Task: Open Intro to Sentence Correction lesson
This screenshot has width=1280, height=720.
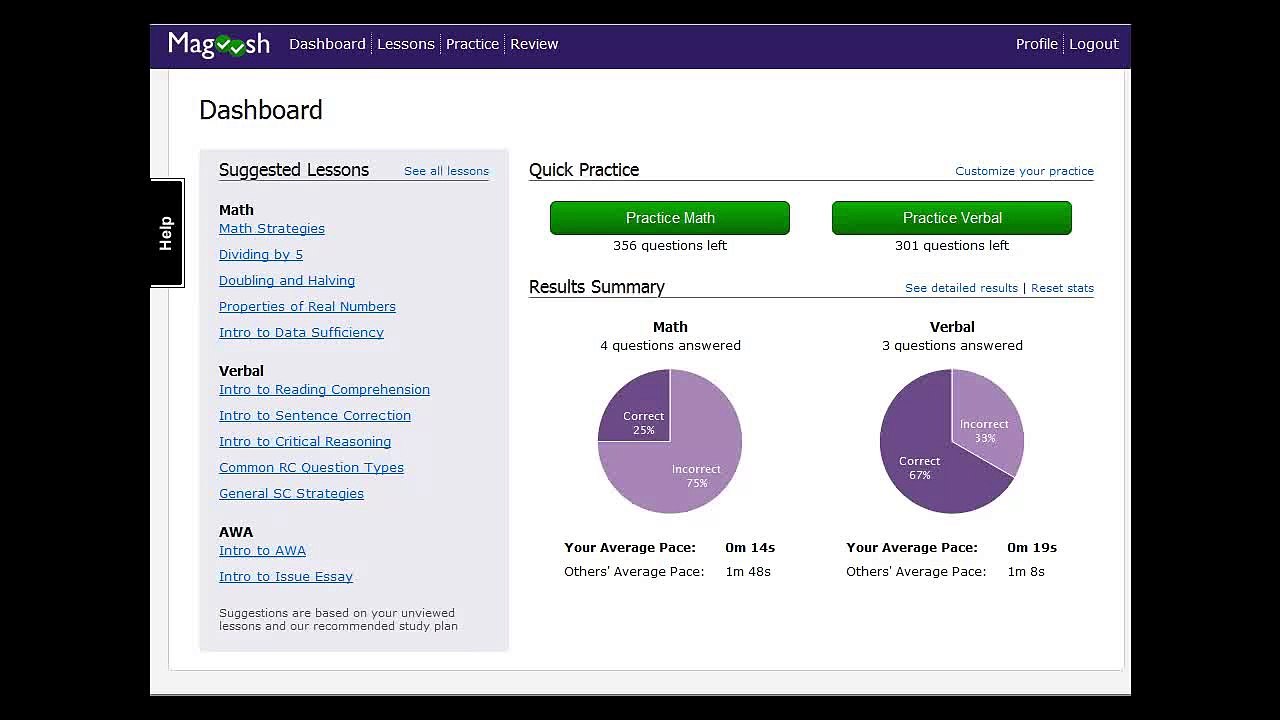Action: tap(315, 415)
